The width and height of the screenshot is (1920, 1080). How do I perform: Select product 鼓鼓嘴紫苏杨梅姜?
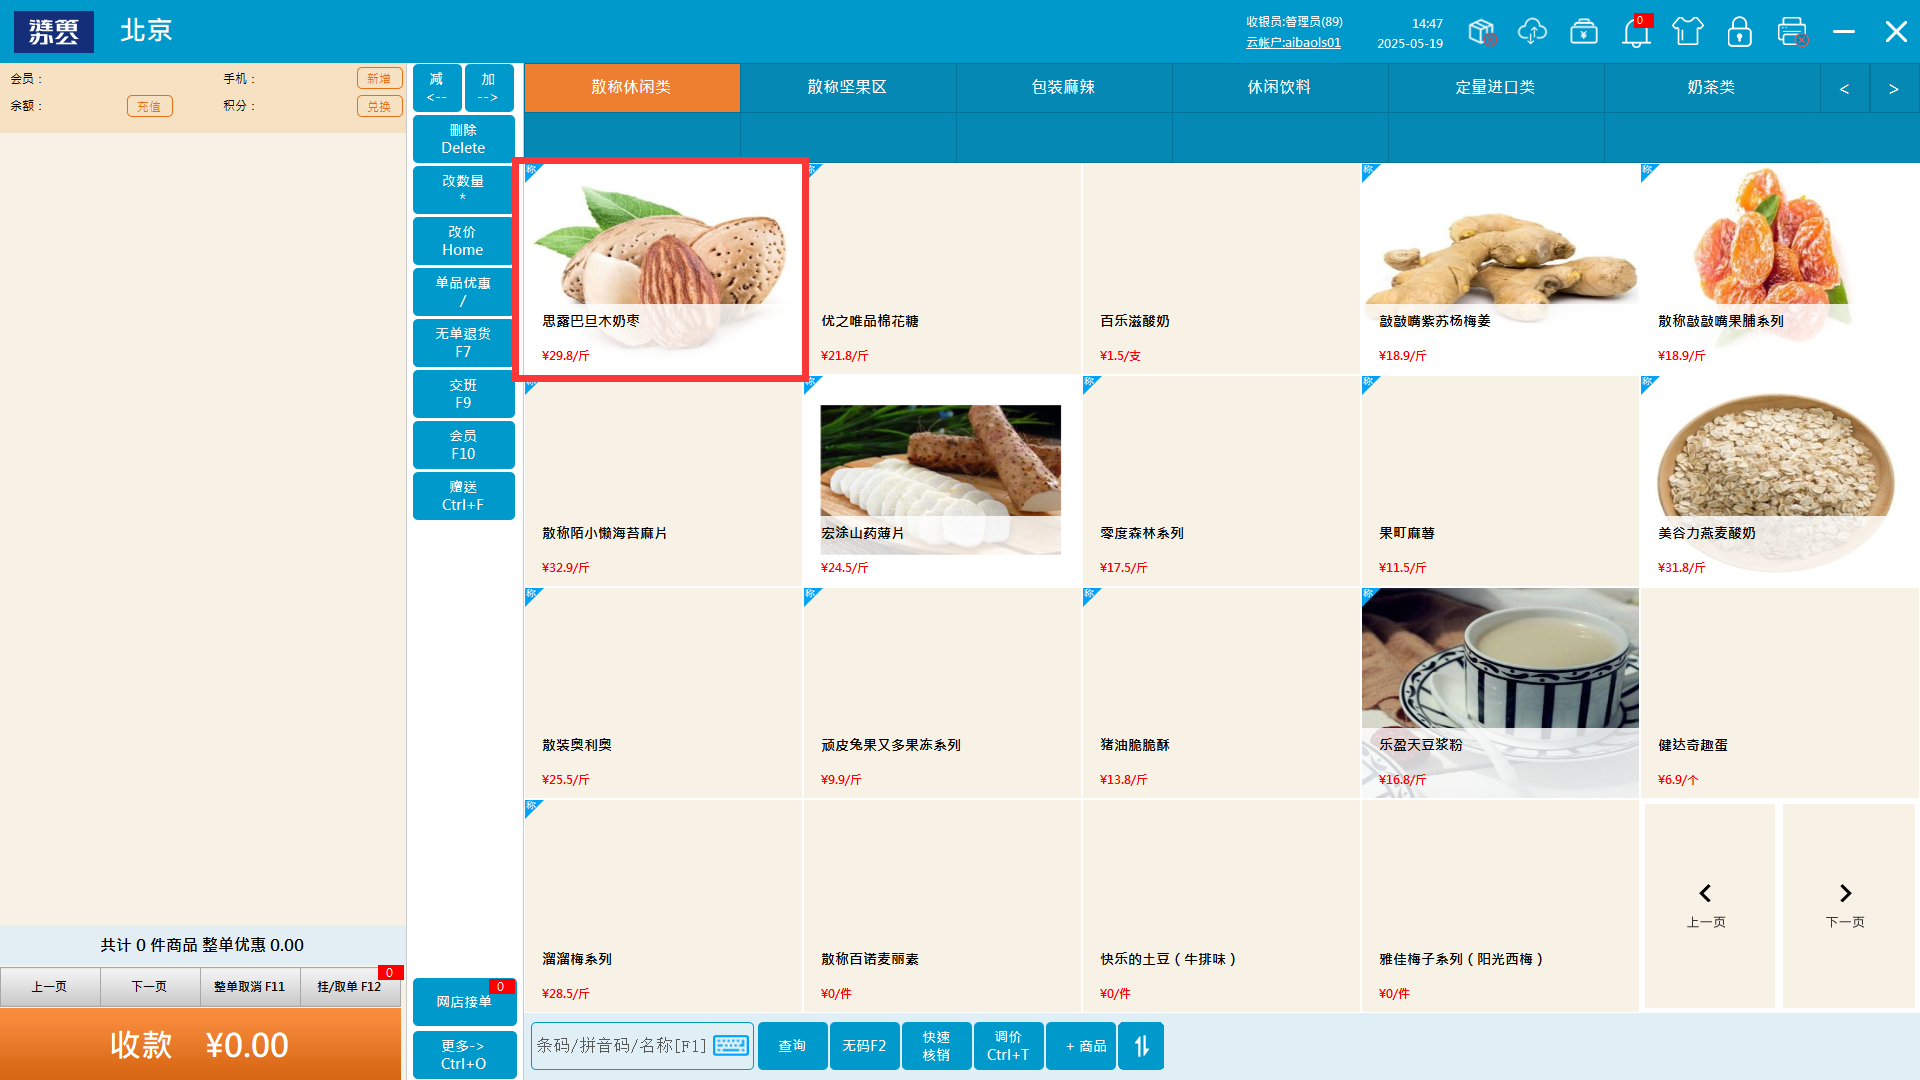point(1500,269)
